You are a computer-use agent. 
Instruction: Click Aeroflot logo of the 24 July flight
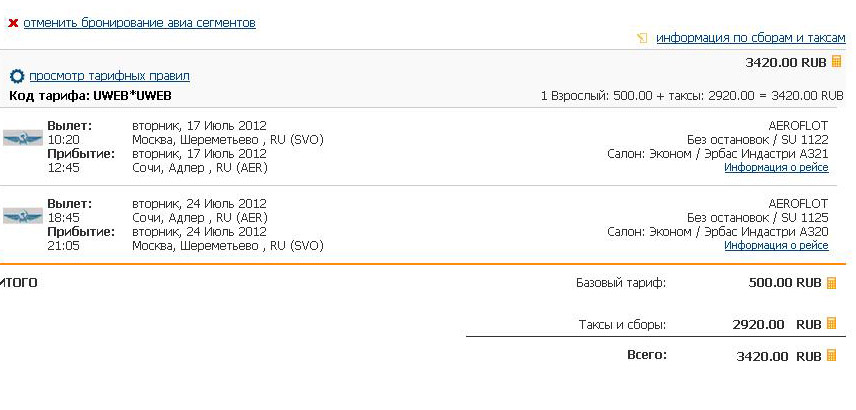pyautogui.click(x=23, y=215)
